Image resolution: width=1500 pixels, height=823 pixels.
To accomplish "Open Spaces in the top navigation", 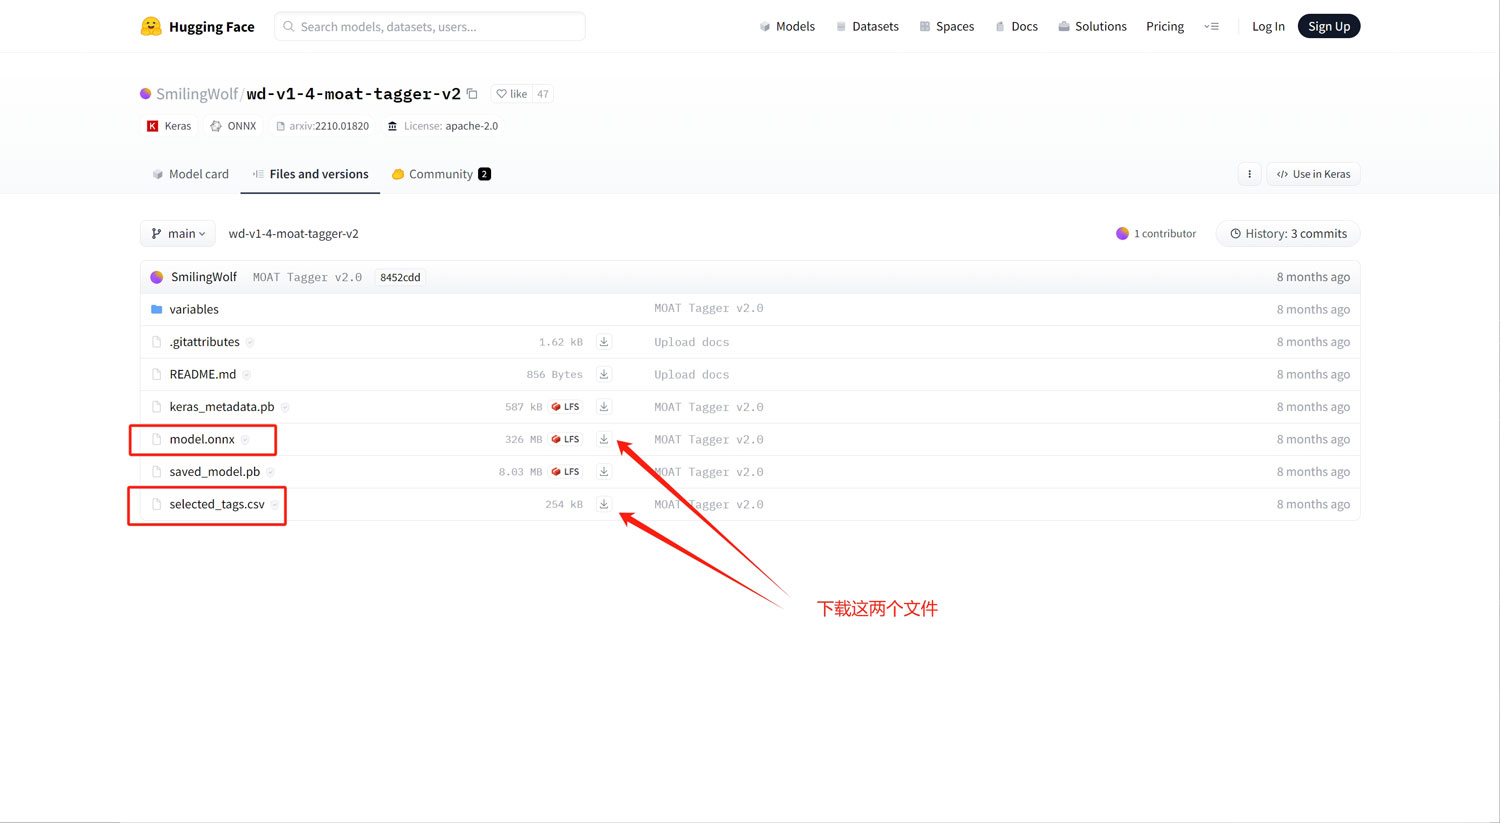I will [946, 26].
